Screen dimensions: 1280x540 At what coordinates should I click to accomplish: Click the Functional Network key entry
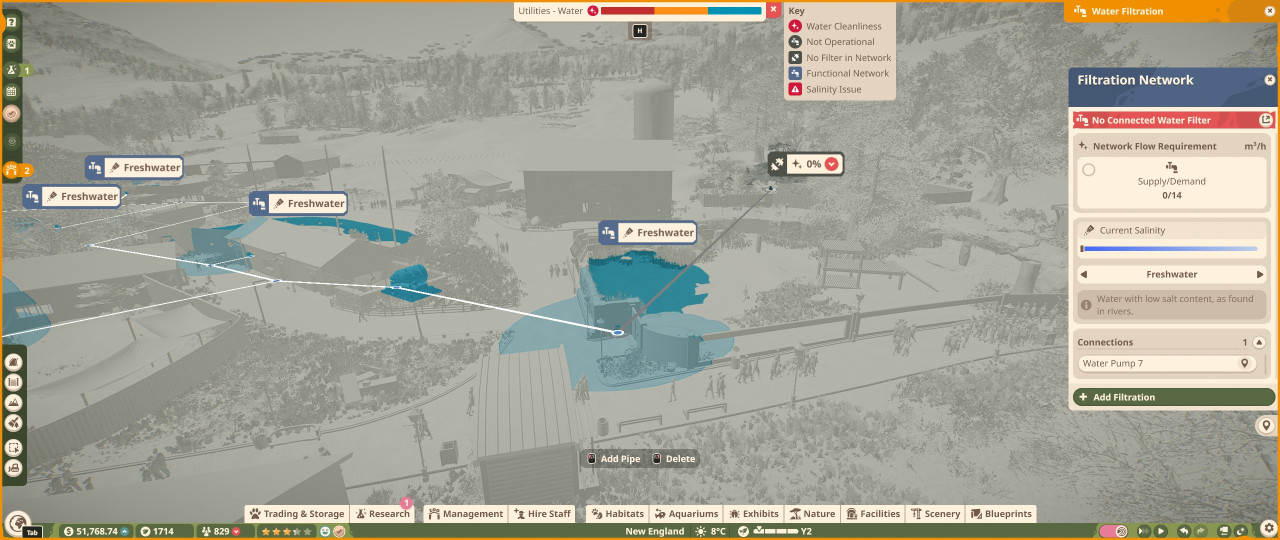coord(838,73)
